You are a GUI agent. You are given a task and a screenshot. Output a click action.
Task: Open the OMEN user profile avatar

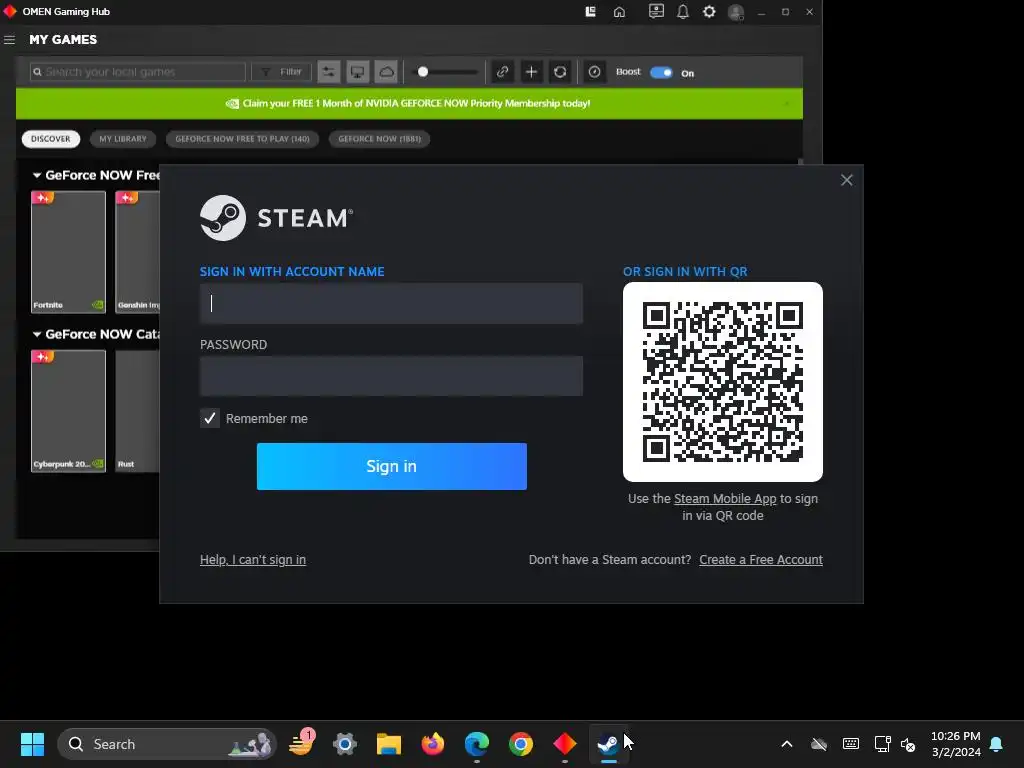pyautogui.click(x=736, y=12)
